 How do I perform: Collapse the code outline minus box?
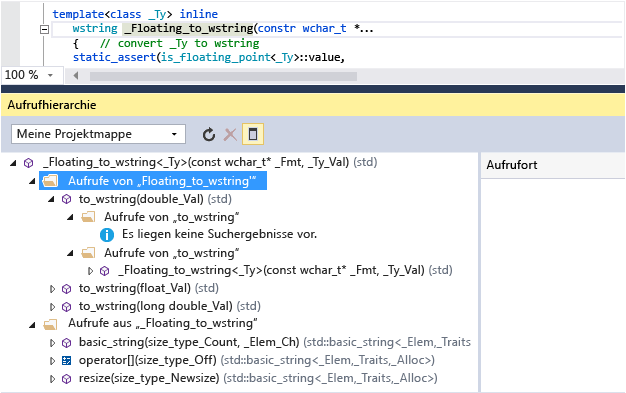[x=44, y=29]
